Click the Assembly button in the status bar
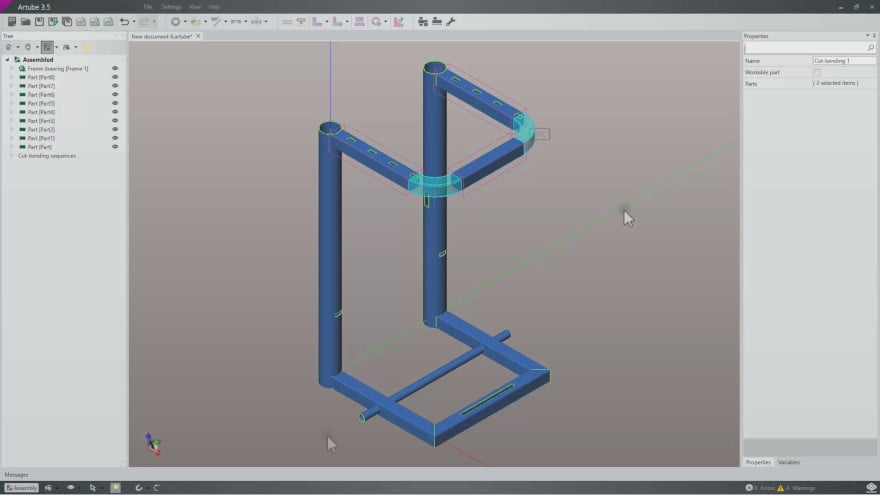This screenshot has height=495, width=880. click(x=21, y=488)
